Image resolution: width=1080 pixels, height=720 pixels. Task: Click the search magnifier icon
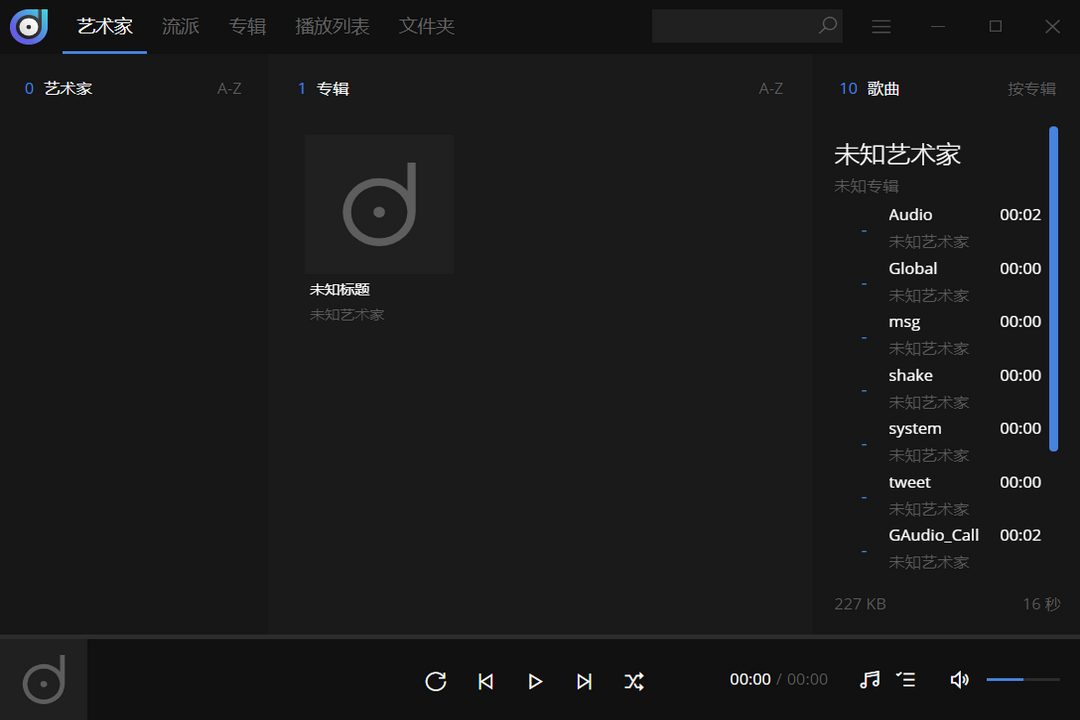pyautogui.click(x=827, y=25)
